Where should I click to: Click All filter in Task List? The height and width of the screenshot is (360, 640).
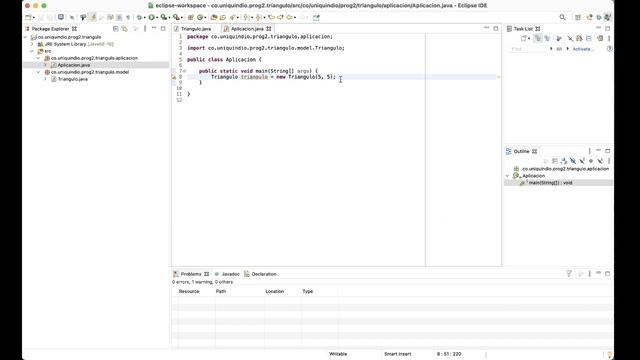[559, 49]
